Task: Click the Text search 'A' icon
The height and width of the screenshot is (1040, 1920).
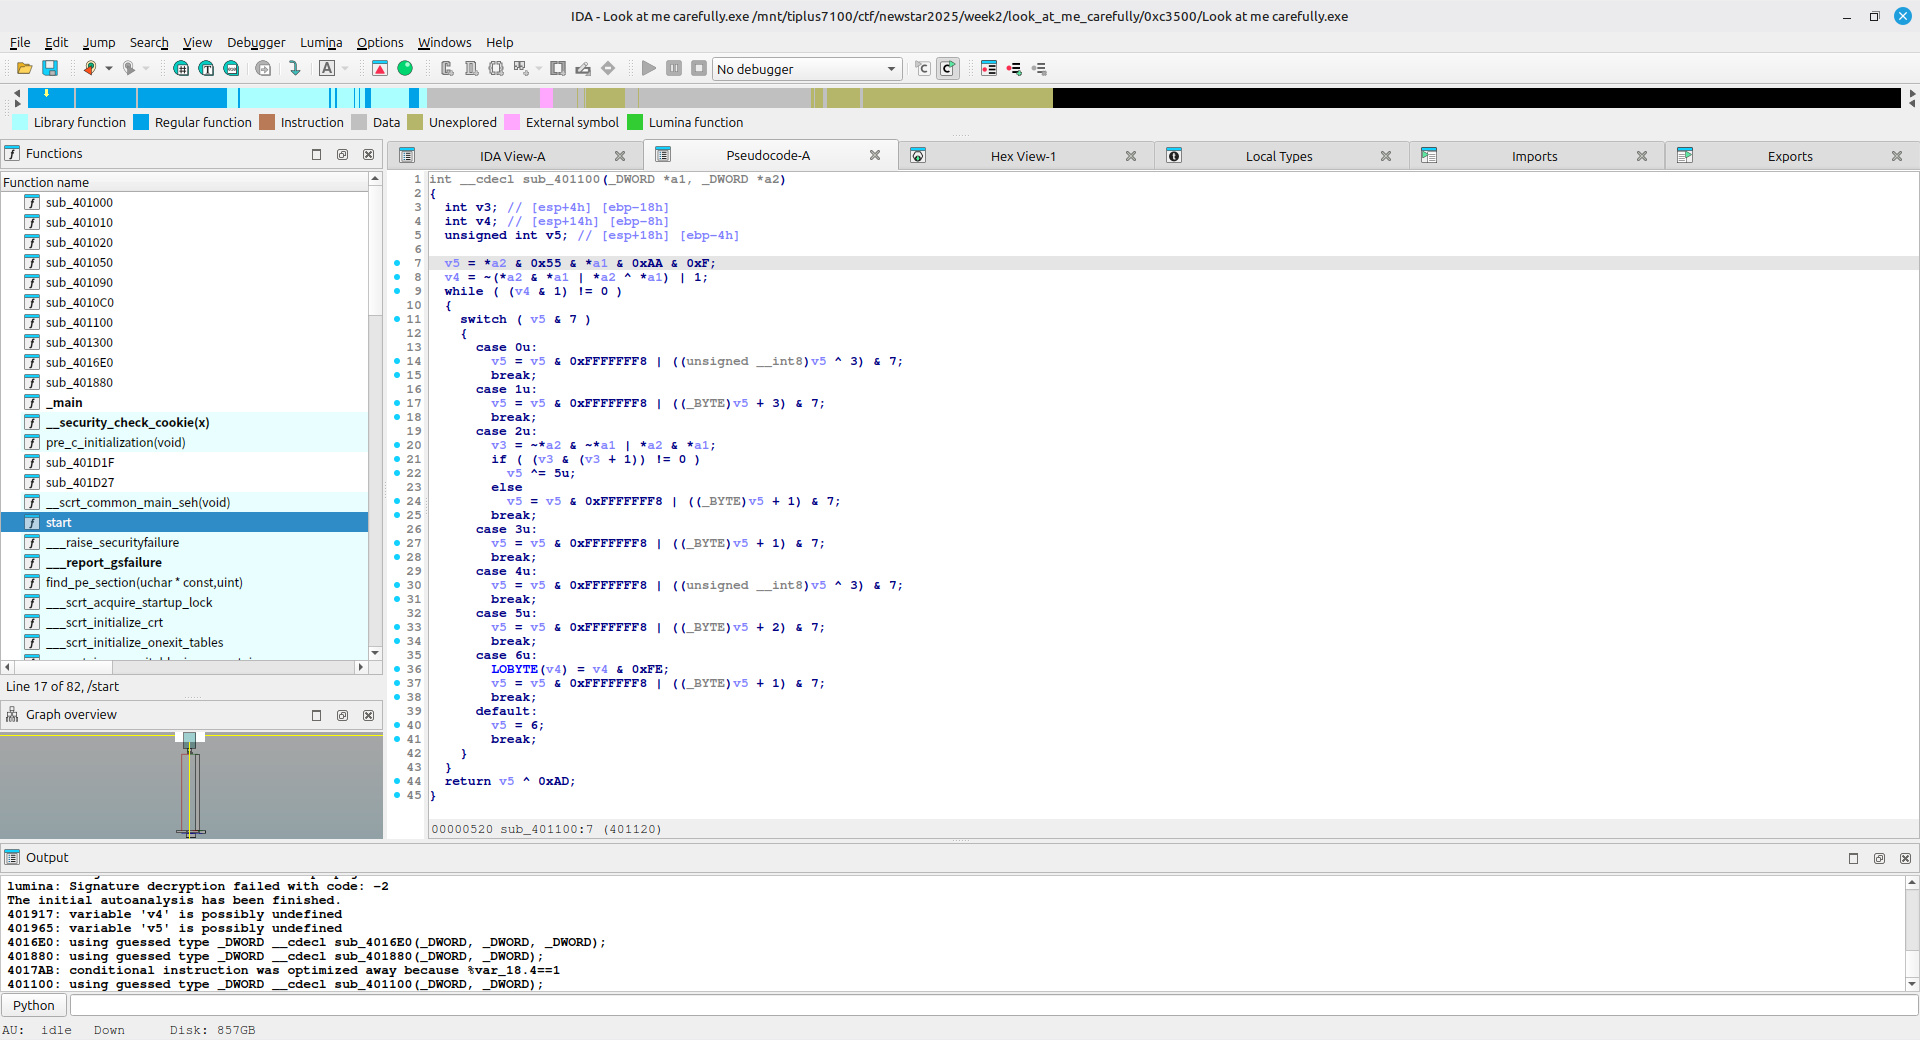Action: click(x=327, y=68)
